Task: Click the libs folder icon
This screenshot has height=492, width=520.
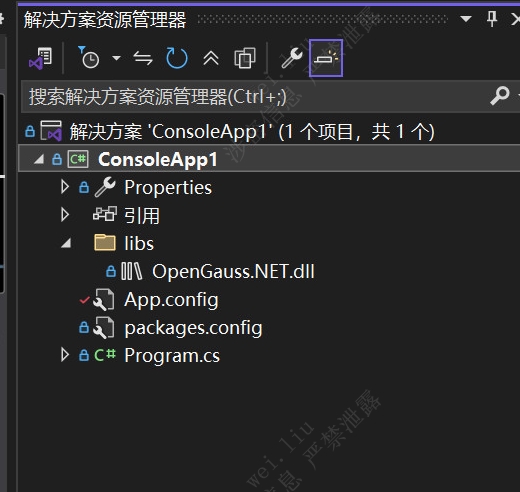Action: (105, 242)
